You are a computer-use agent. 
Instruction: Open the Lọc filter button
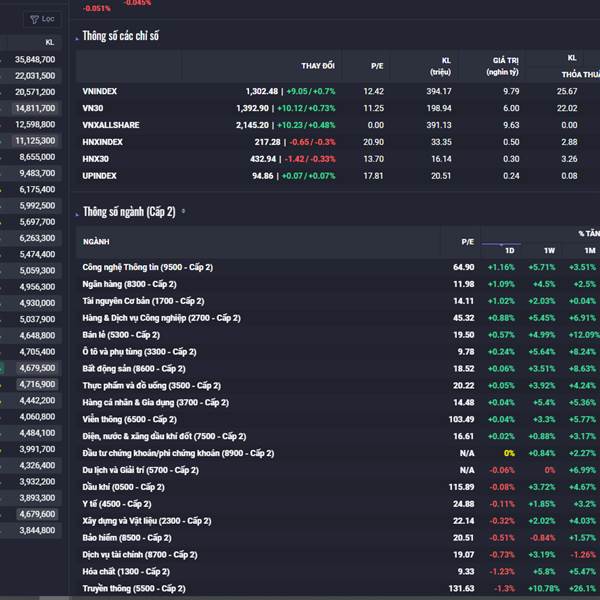coord(42,19)
